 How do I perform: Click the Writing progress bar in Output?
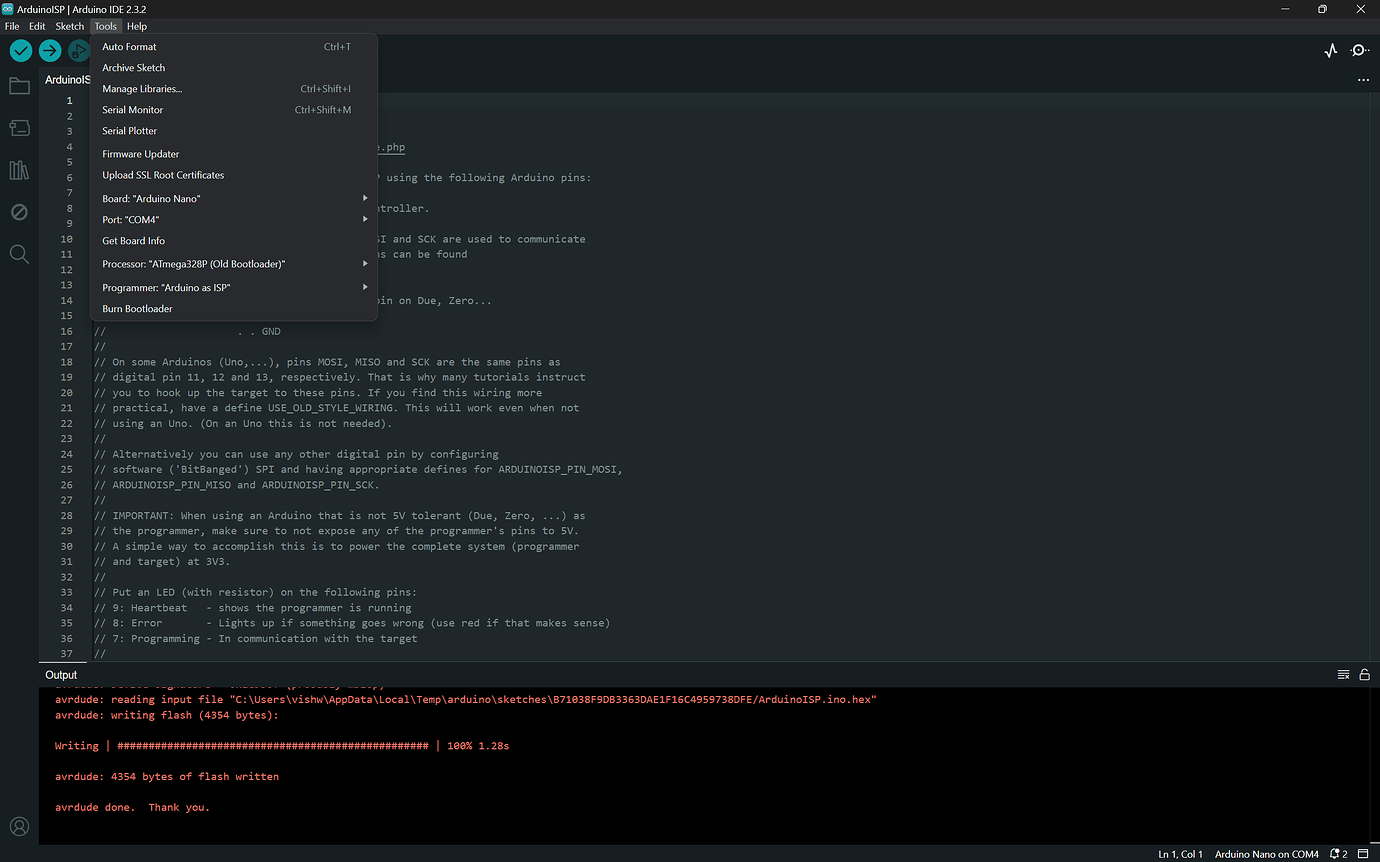(x=280, y=745)
